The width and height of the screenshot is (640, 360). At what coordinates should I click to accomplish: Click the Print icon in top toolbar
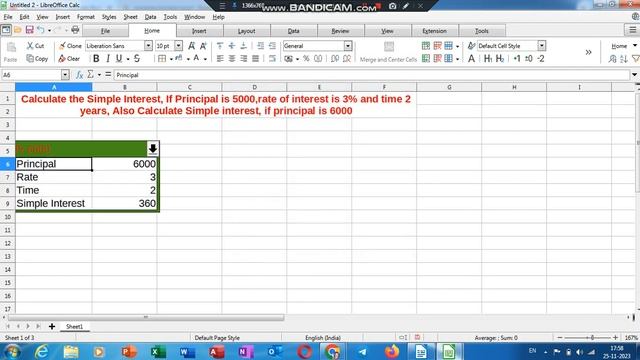pos(75,29)
